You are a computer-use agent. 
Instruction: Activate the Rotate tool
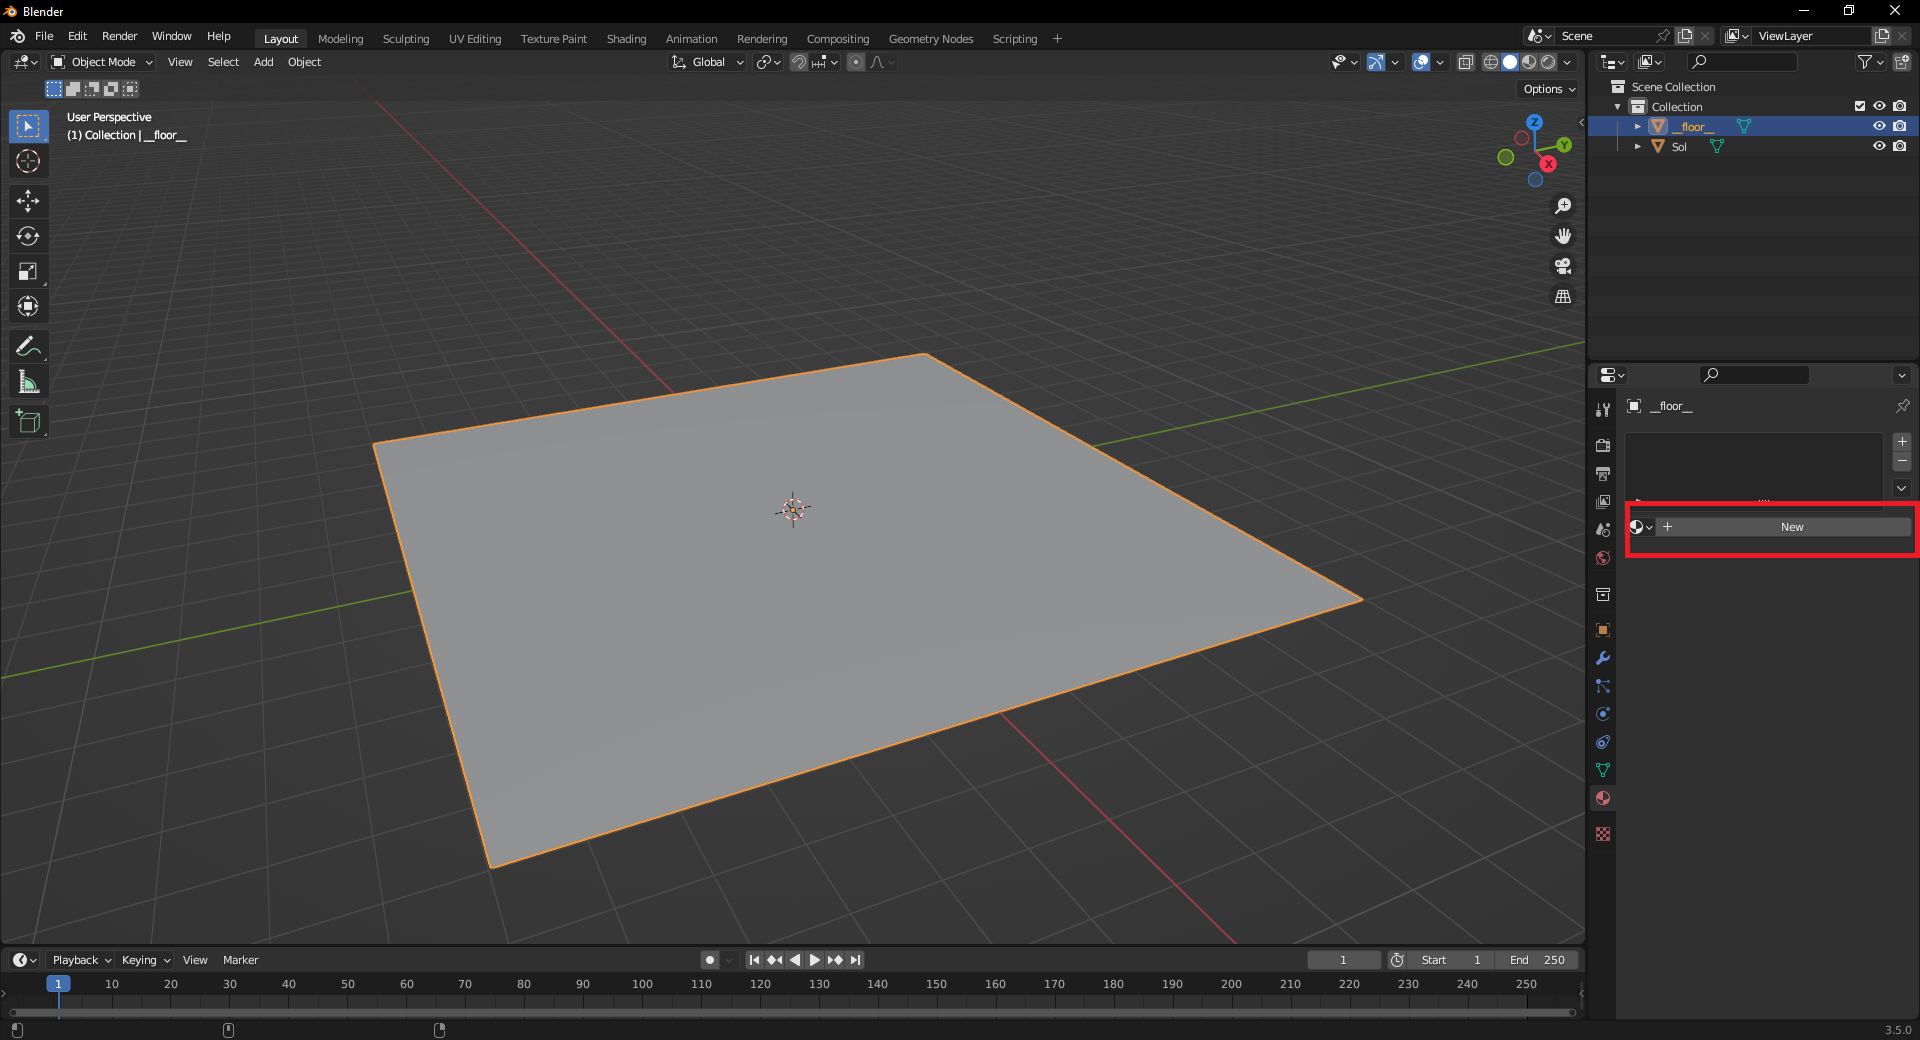28,236
